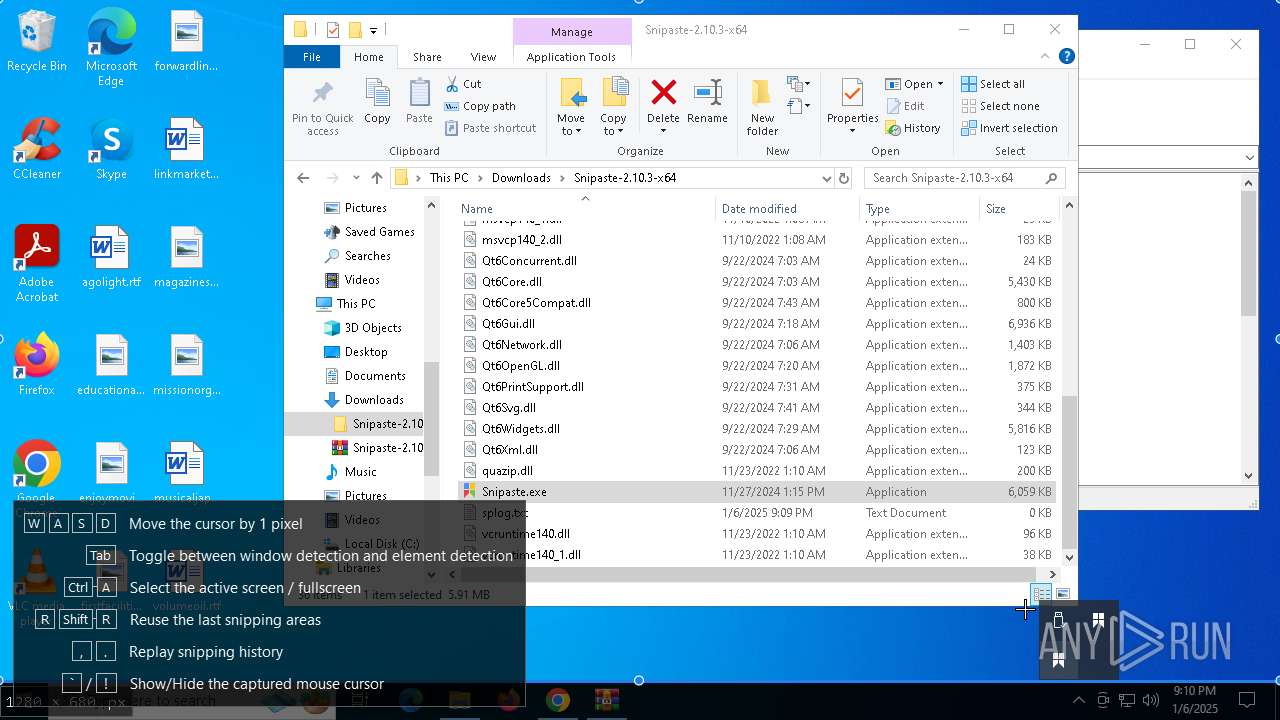Open the address bar history dropdown
This screenshot has width=1280, height=720.
[826, 178]
